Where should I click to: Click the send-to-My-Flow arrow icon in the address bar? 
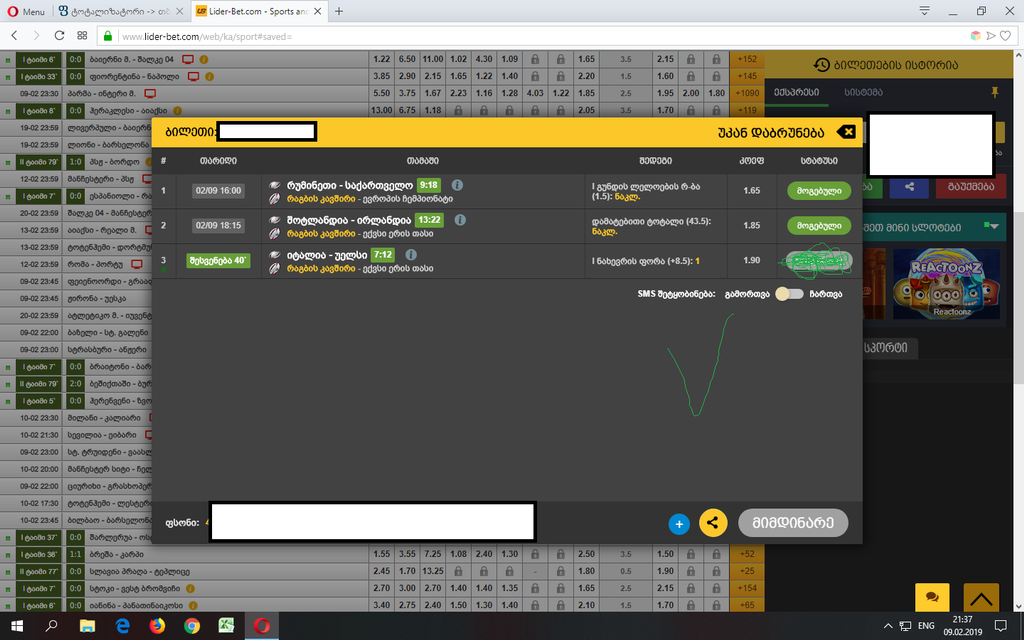coord(991,36)
